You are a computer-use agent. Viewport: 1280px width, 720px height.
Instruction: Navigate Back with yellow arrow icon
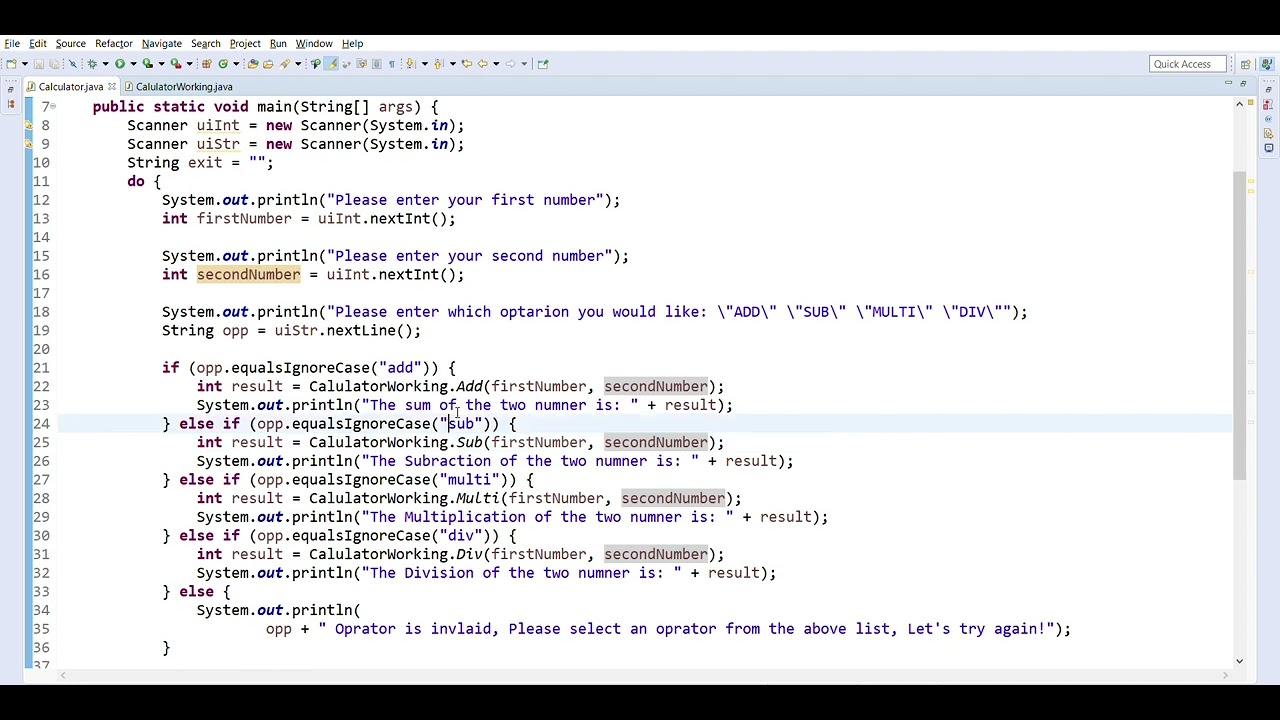[x=482, y=64]
